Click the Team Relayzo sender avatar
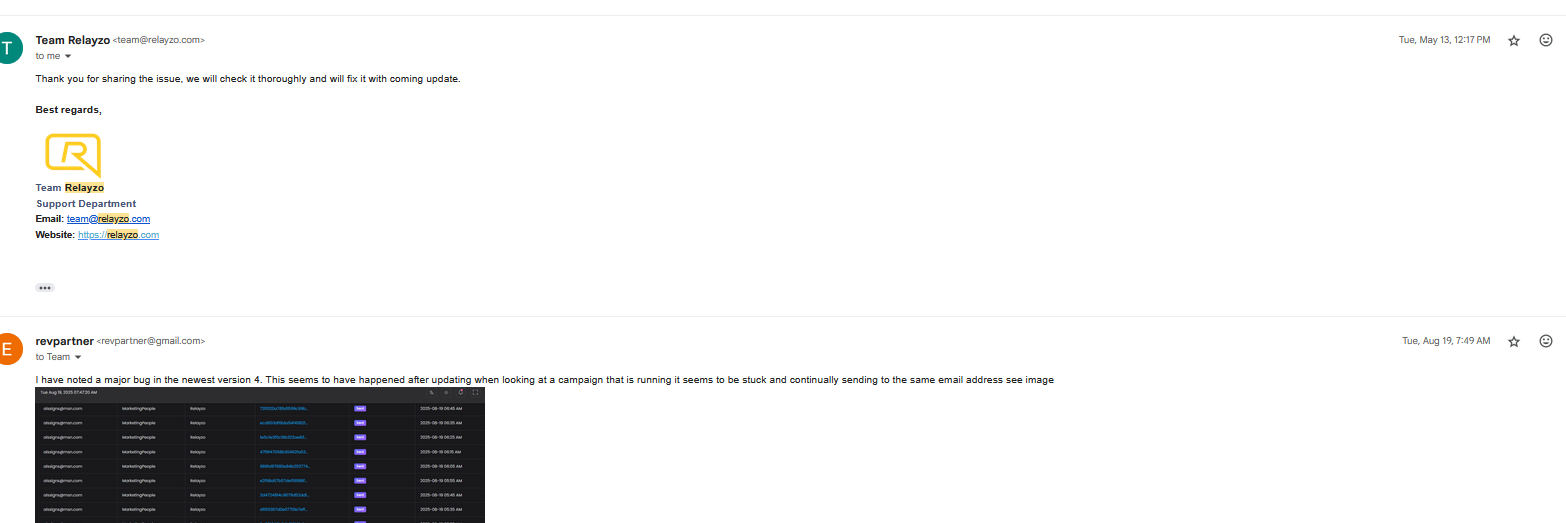Screen dimensions: 1566x523 pyautogui.click(x=9, y=48)
